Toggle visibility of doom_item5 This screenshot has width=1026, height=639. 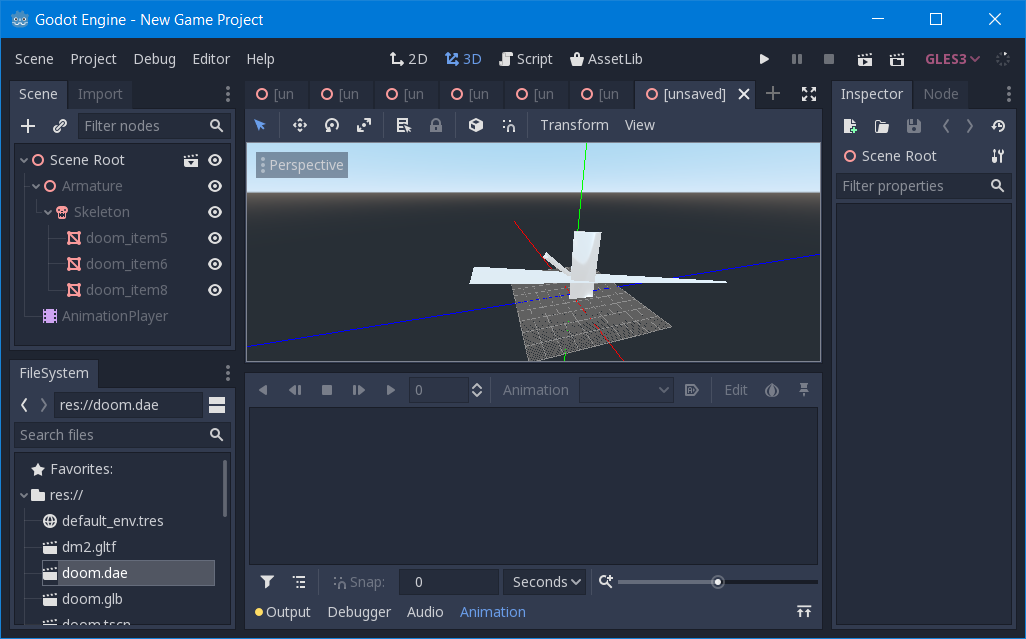(214, 238)
